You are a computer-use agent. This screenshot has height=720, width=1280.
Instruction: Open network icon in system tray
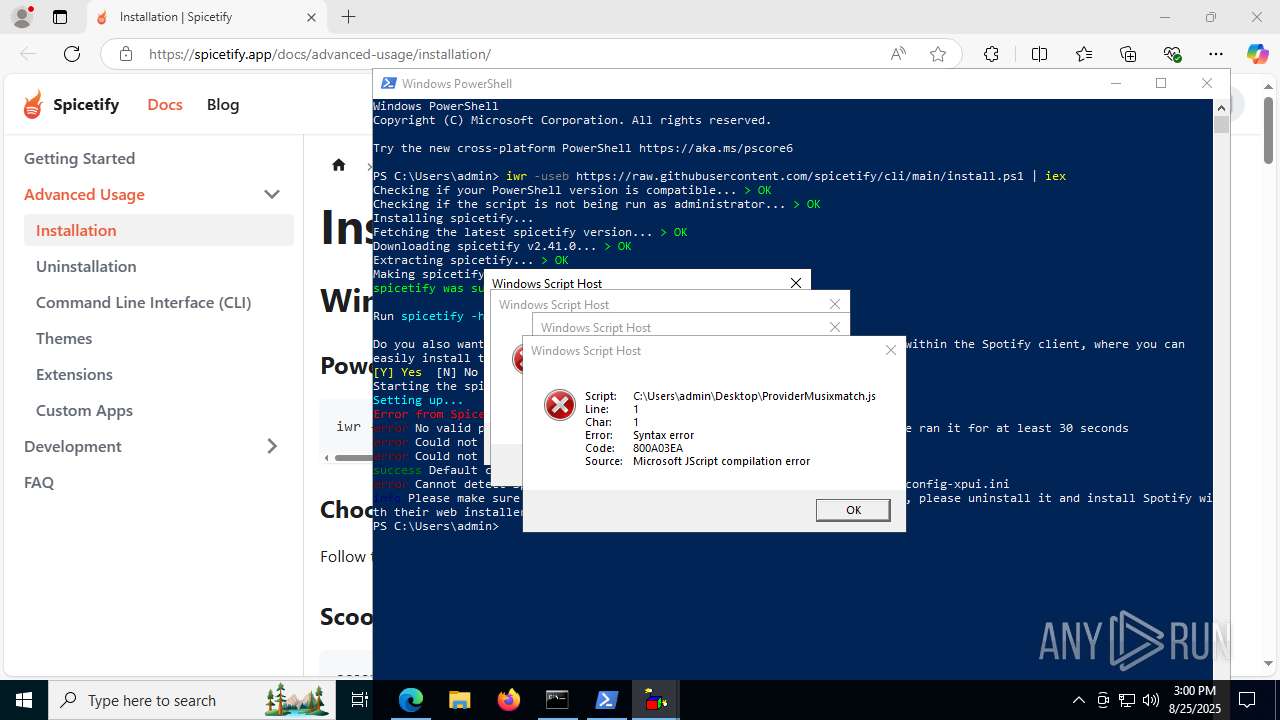1127,700
